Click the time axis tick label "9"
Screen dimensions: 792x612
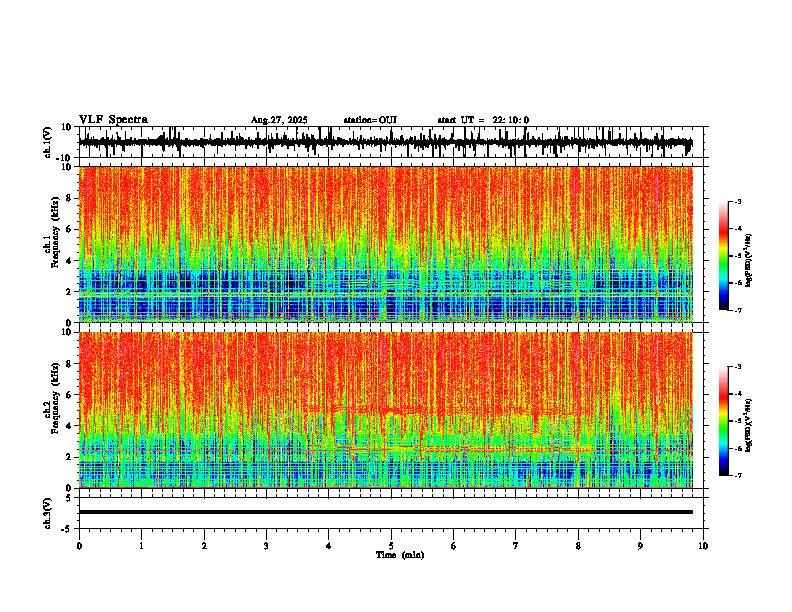640,546
